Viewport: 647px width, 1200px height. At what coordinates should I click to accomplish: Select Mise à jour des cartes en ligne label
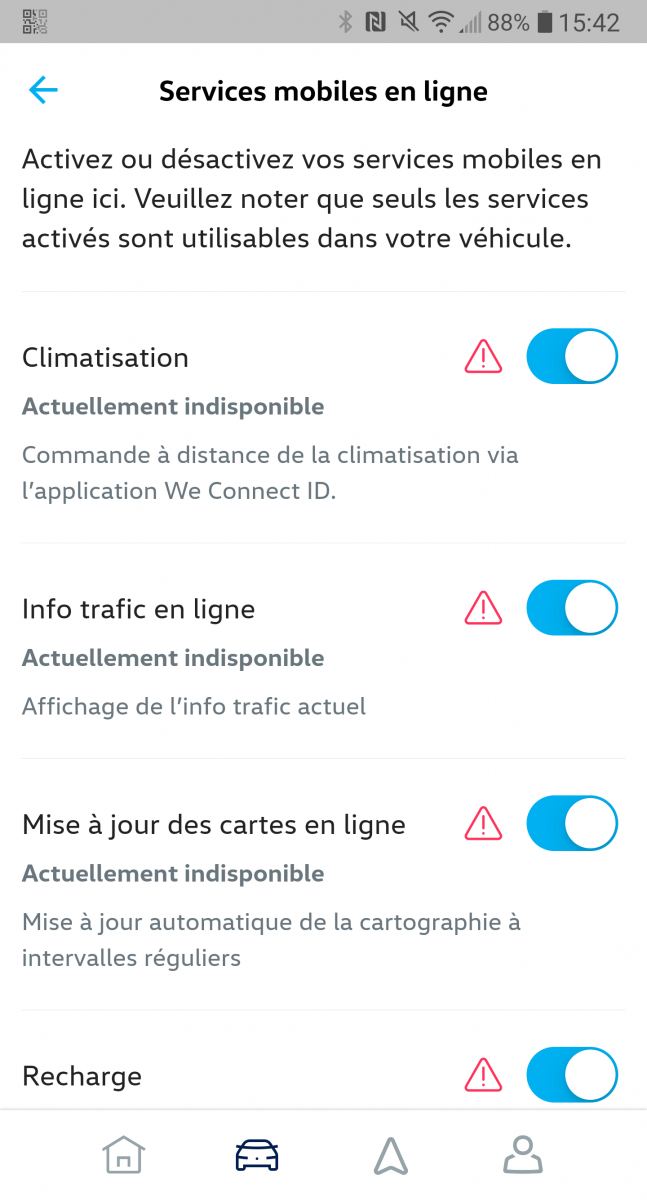[x=213, y=825]
